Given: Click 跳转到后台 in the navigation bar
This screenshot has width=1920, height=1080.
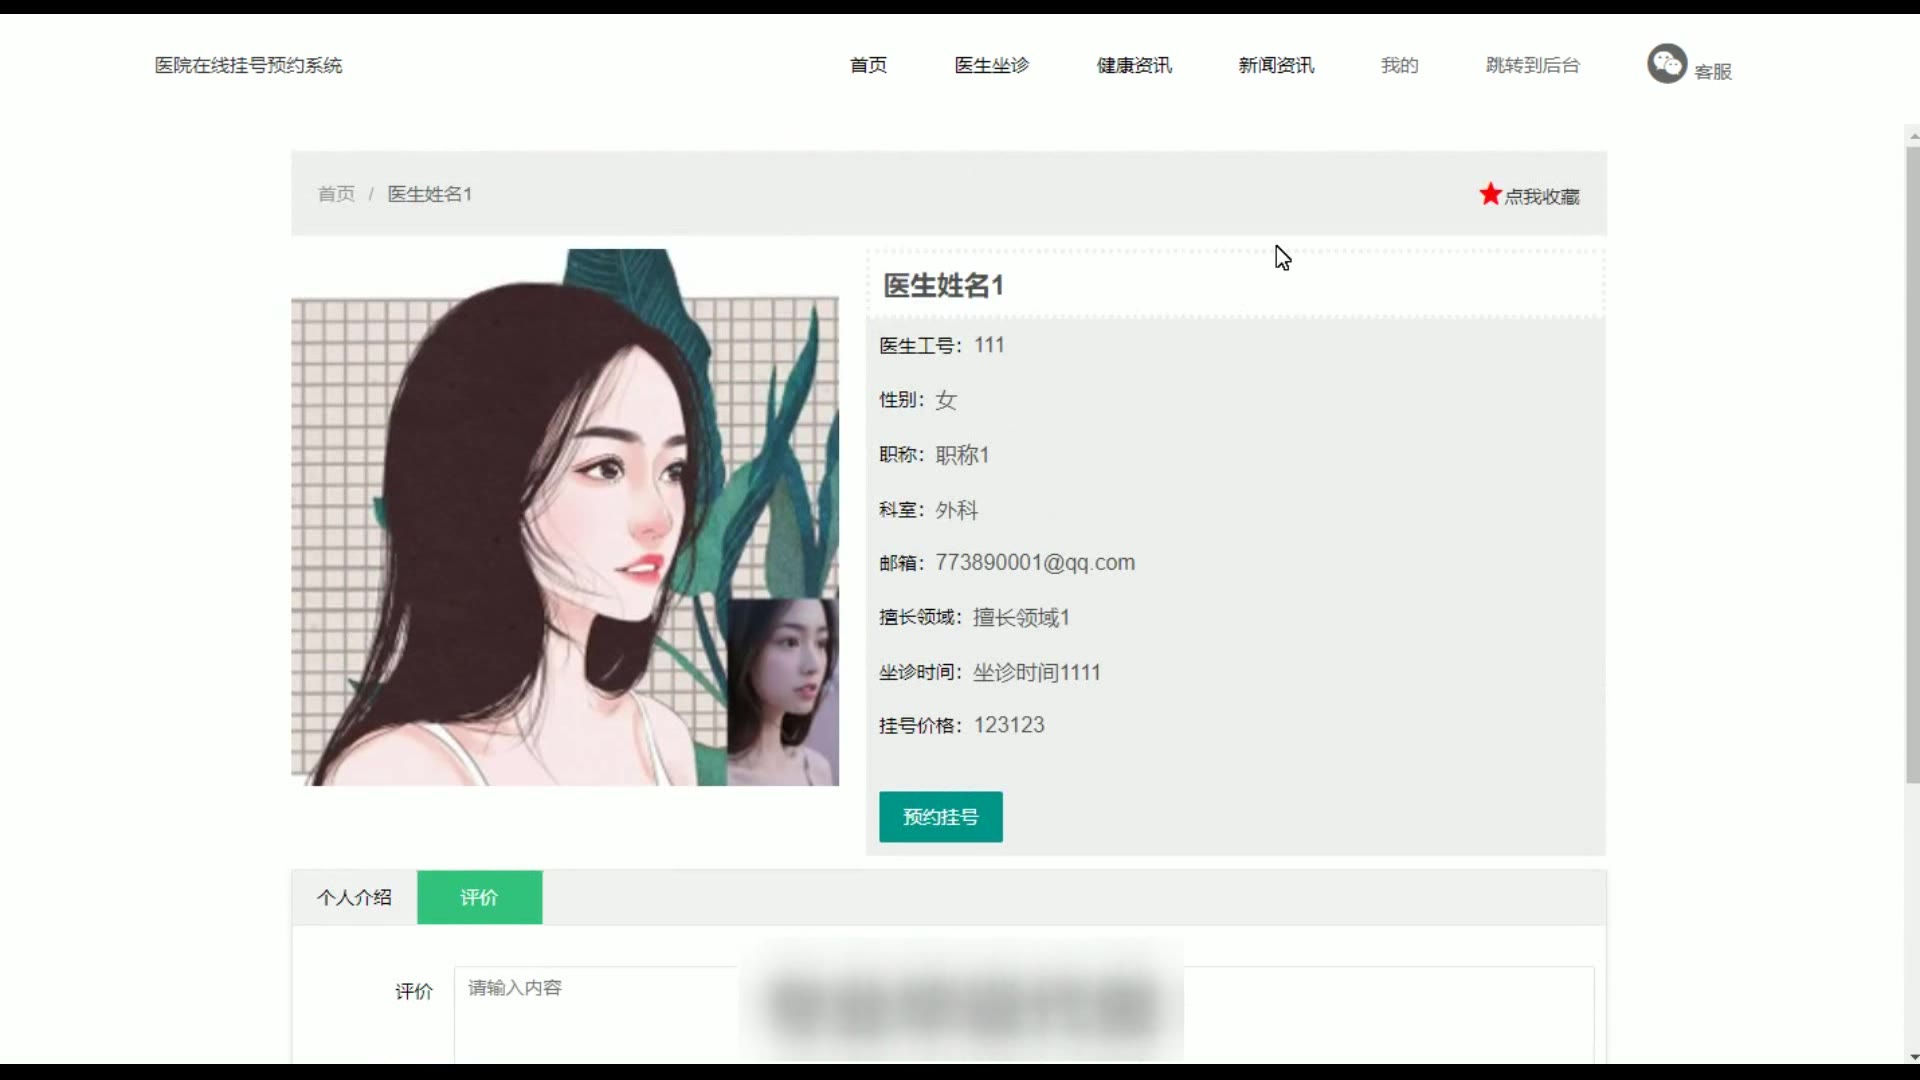Looking at the screenshot, I should 1532,65.
